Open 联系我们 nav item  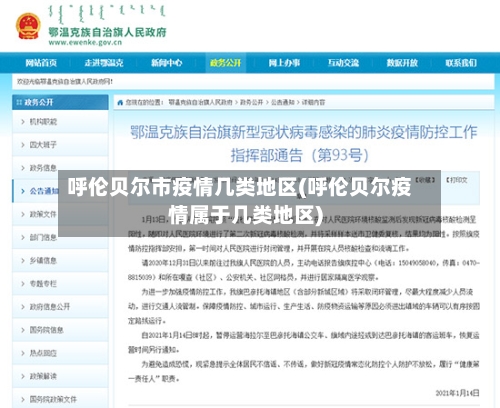pyautogui.click(x=461, y=63)
